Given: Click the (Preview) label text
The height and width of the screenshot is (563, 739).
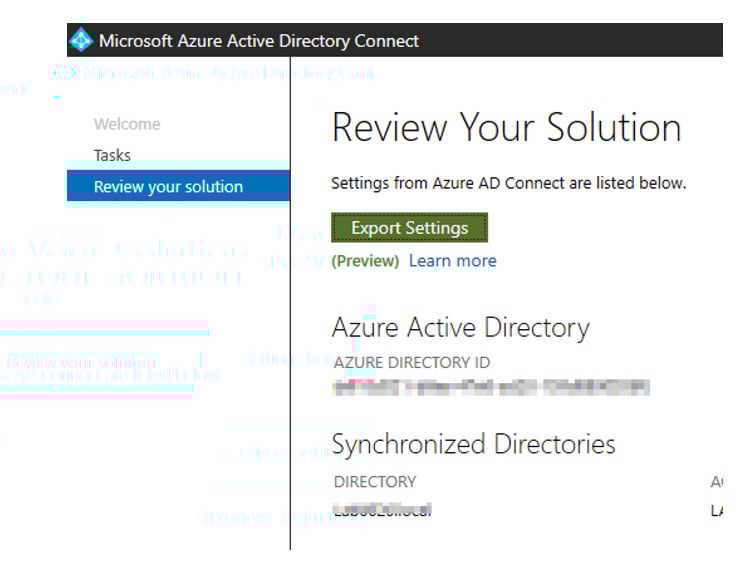Looking at the screenshot, I should pyautogui.click(x=365, y=261).
